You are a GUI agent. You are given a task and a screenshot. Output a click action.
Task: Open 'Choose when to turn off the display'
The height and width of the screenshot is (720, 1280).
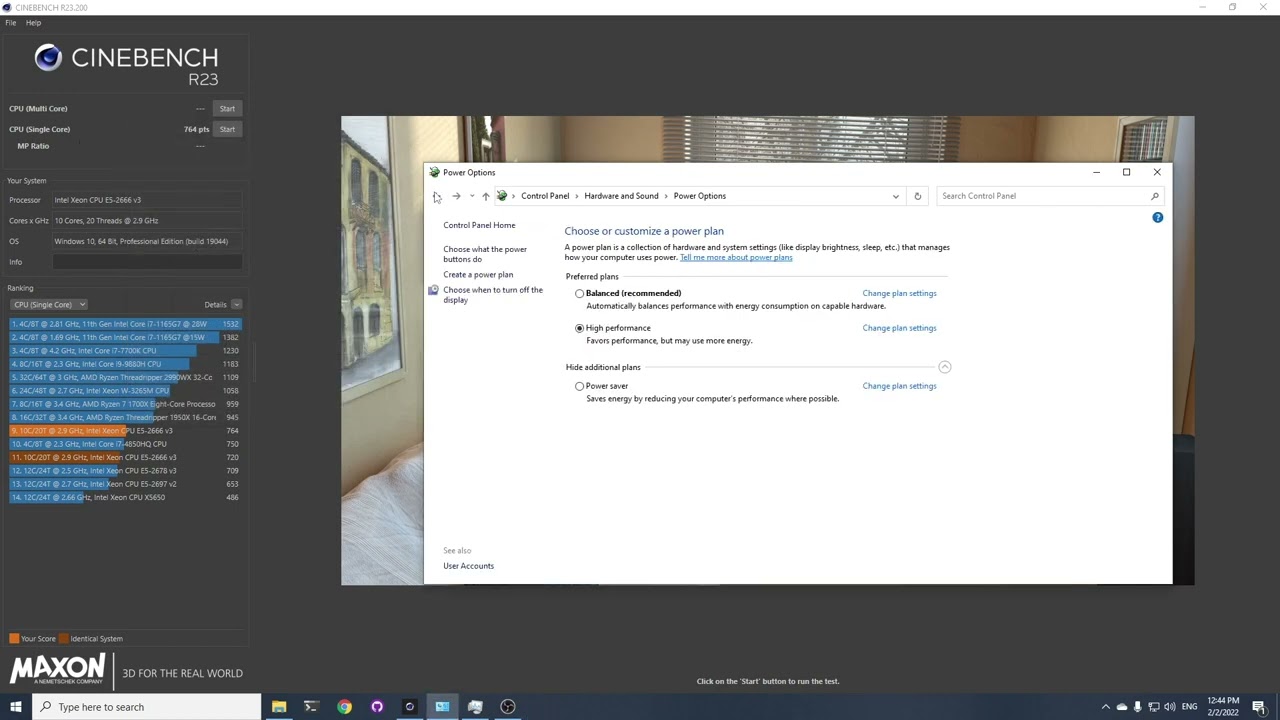(493, 295)
